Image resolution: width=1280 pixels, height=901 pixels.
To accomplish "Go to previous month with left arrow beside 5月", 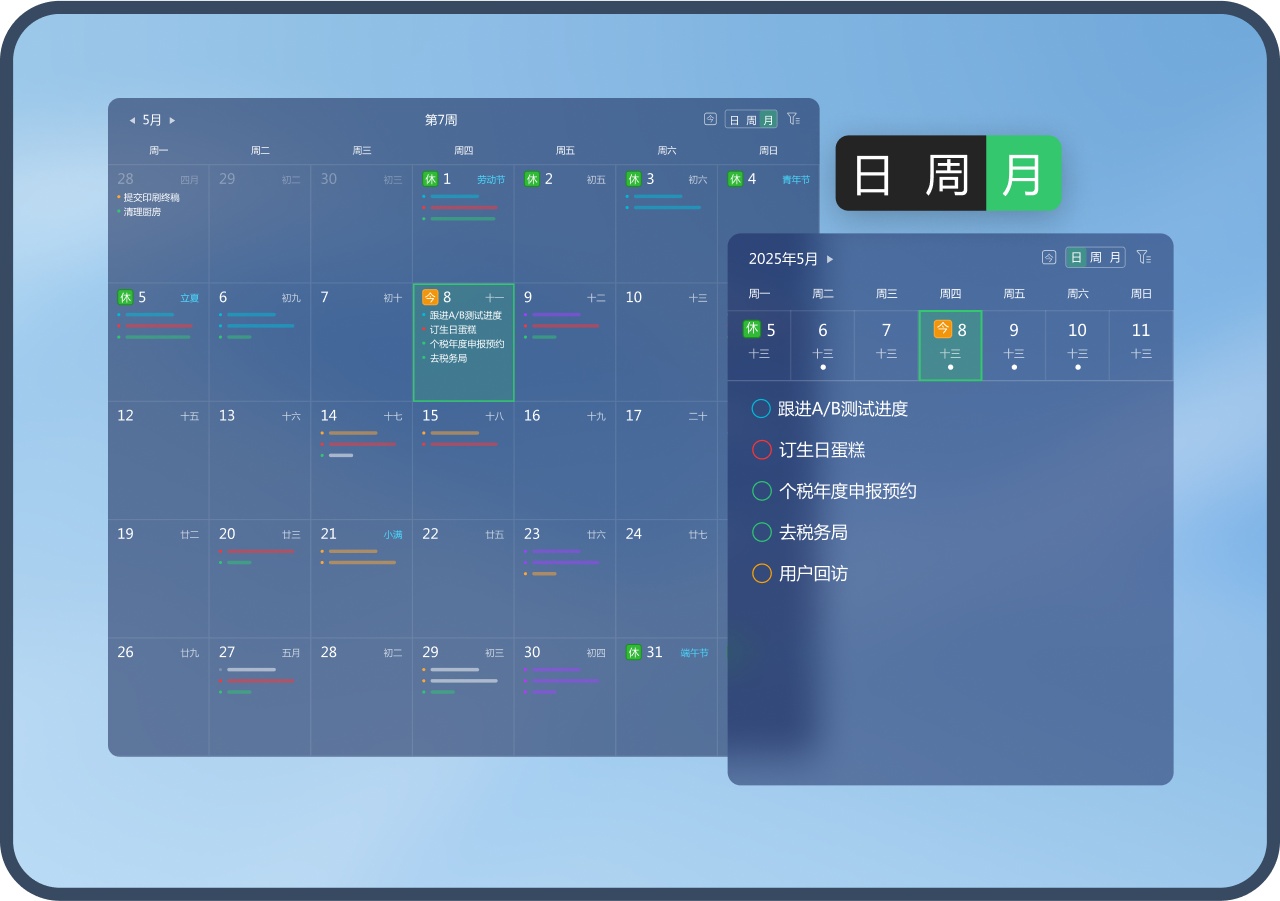I will coord(132,120).
